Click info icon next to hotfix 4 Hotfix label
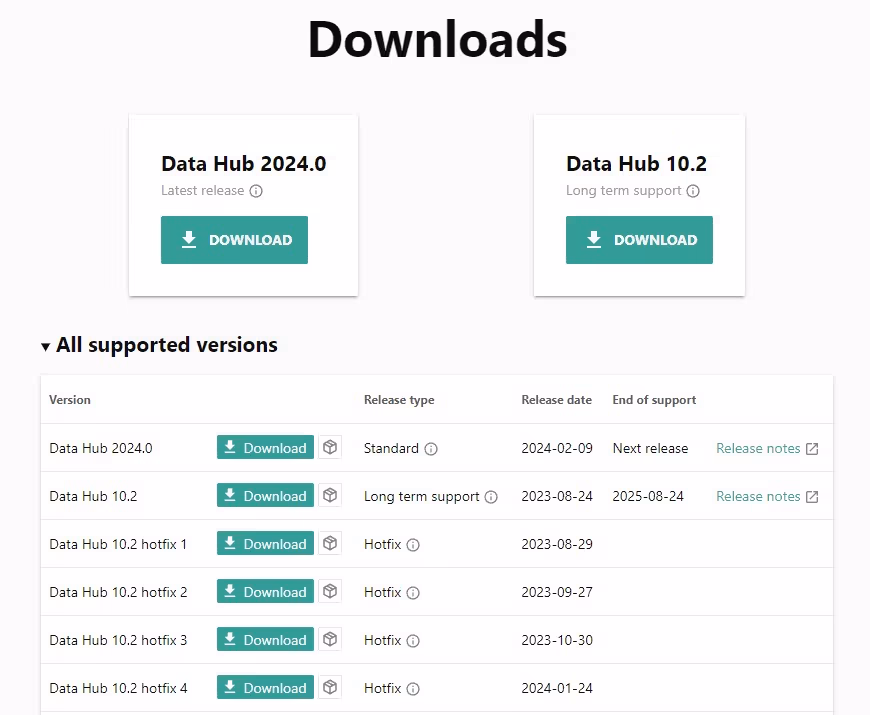870x715 pixels. [x=413, y=689]
